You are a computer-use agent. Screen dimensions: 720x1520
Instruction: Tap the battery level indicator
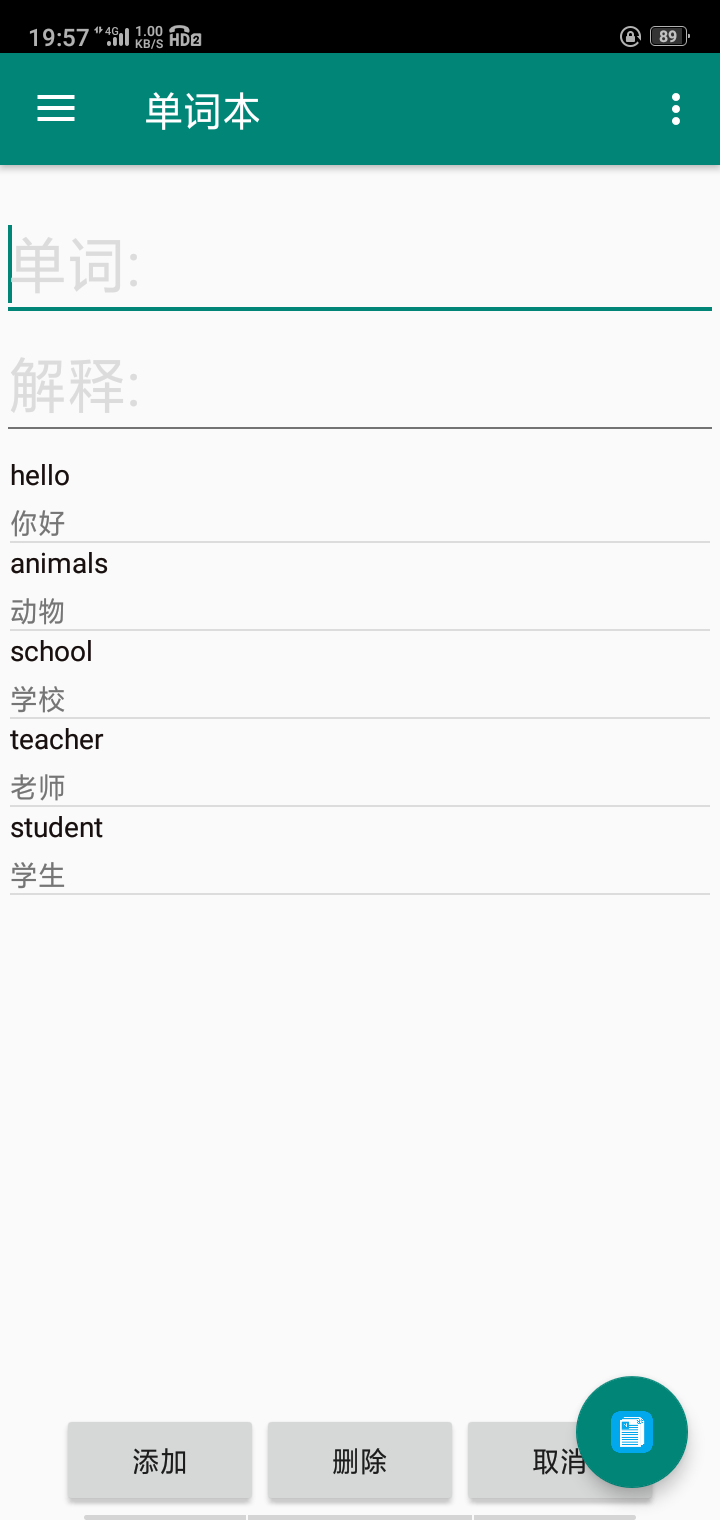click(668, 37)
